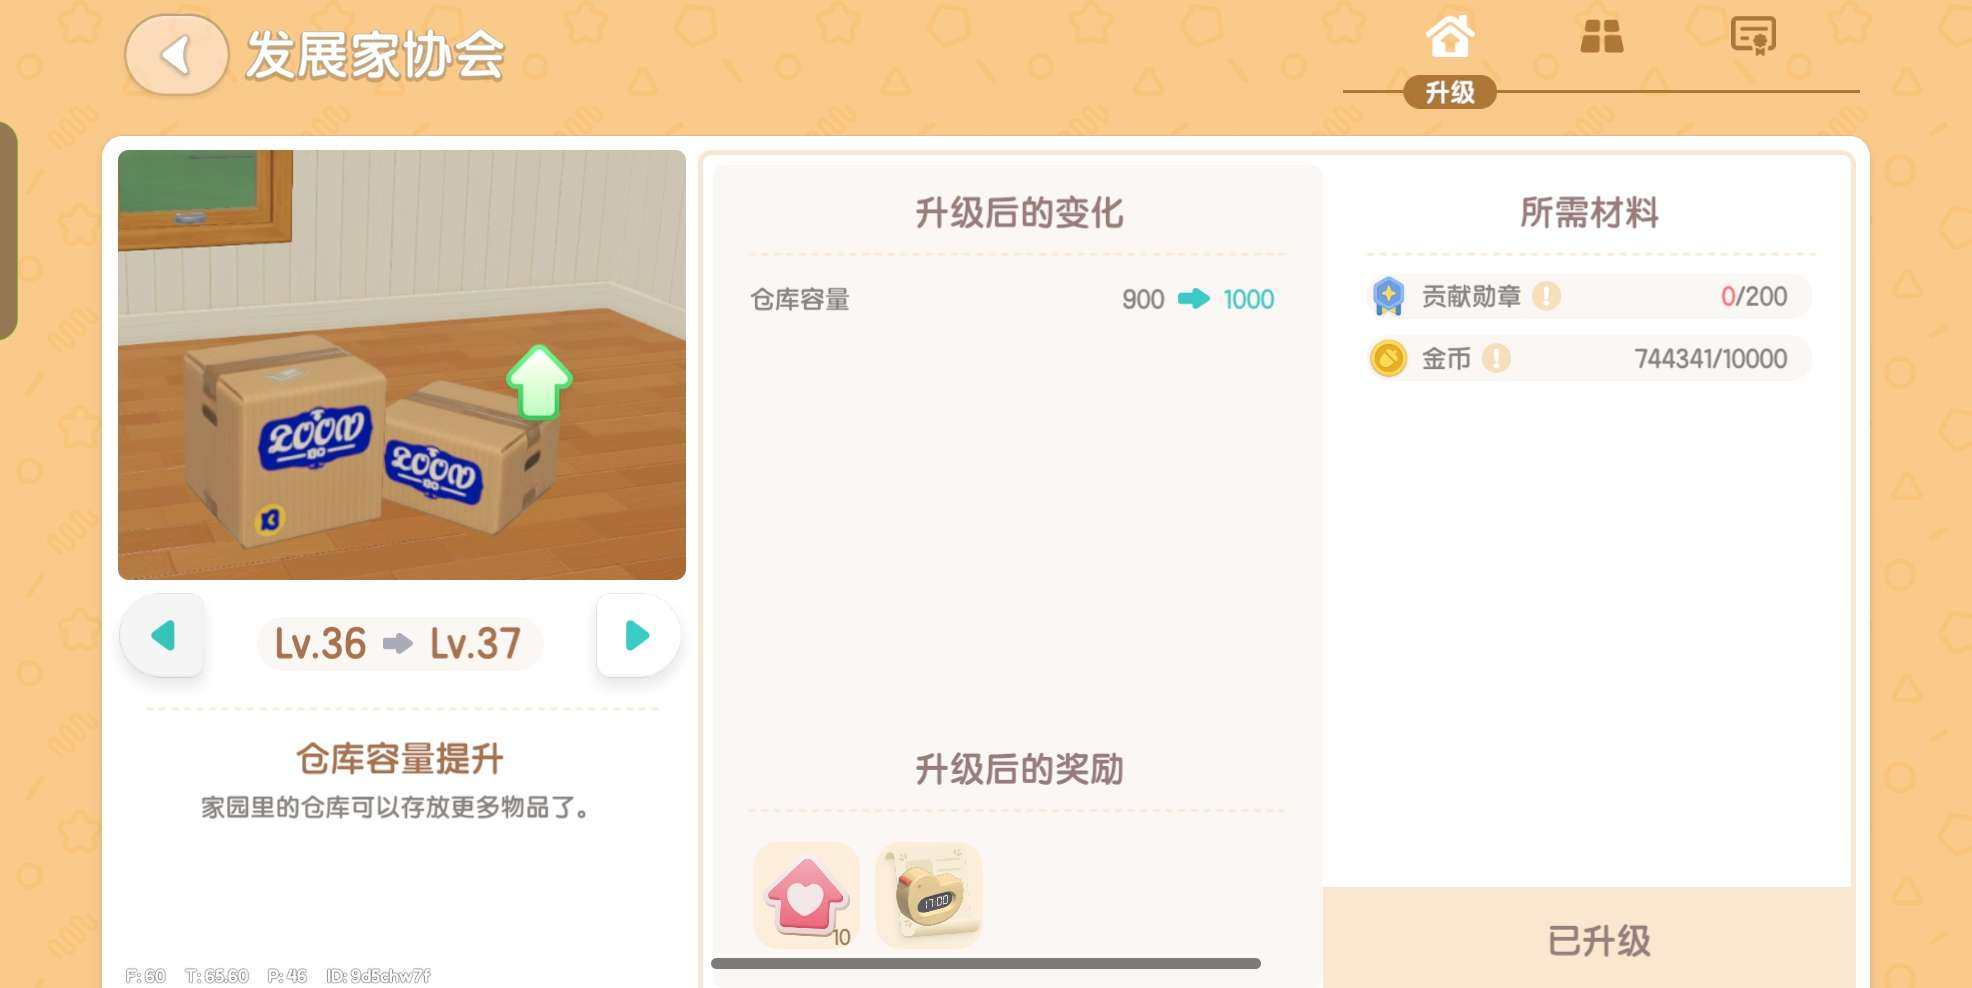Click the cardboard boxes preview image

(x=402, y=365)
